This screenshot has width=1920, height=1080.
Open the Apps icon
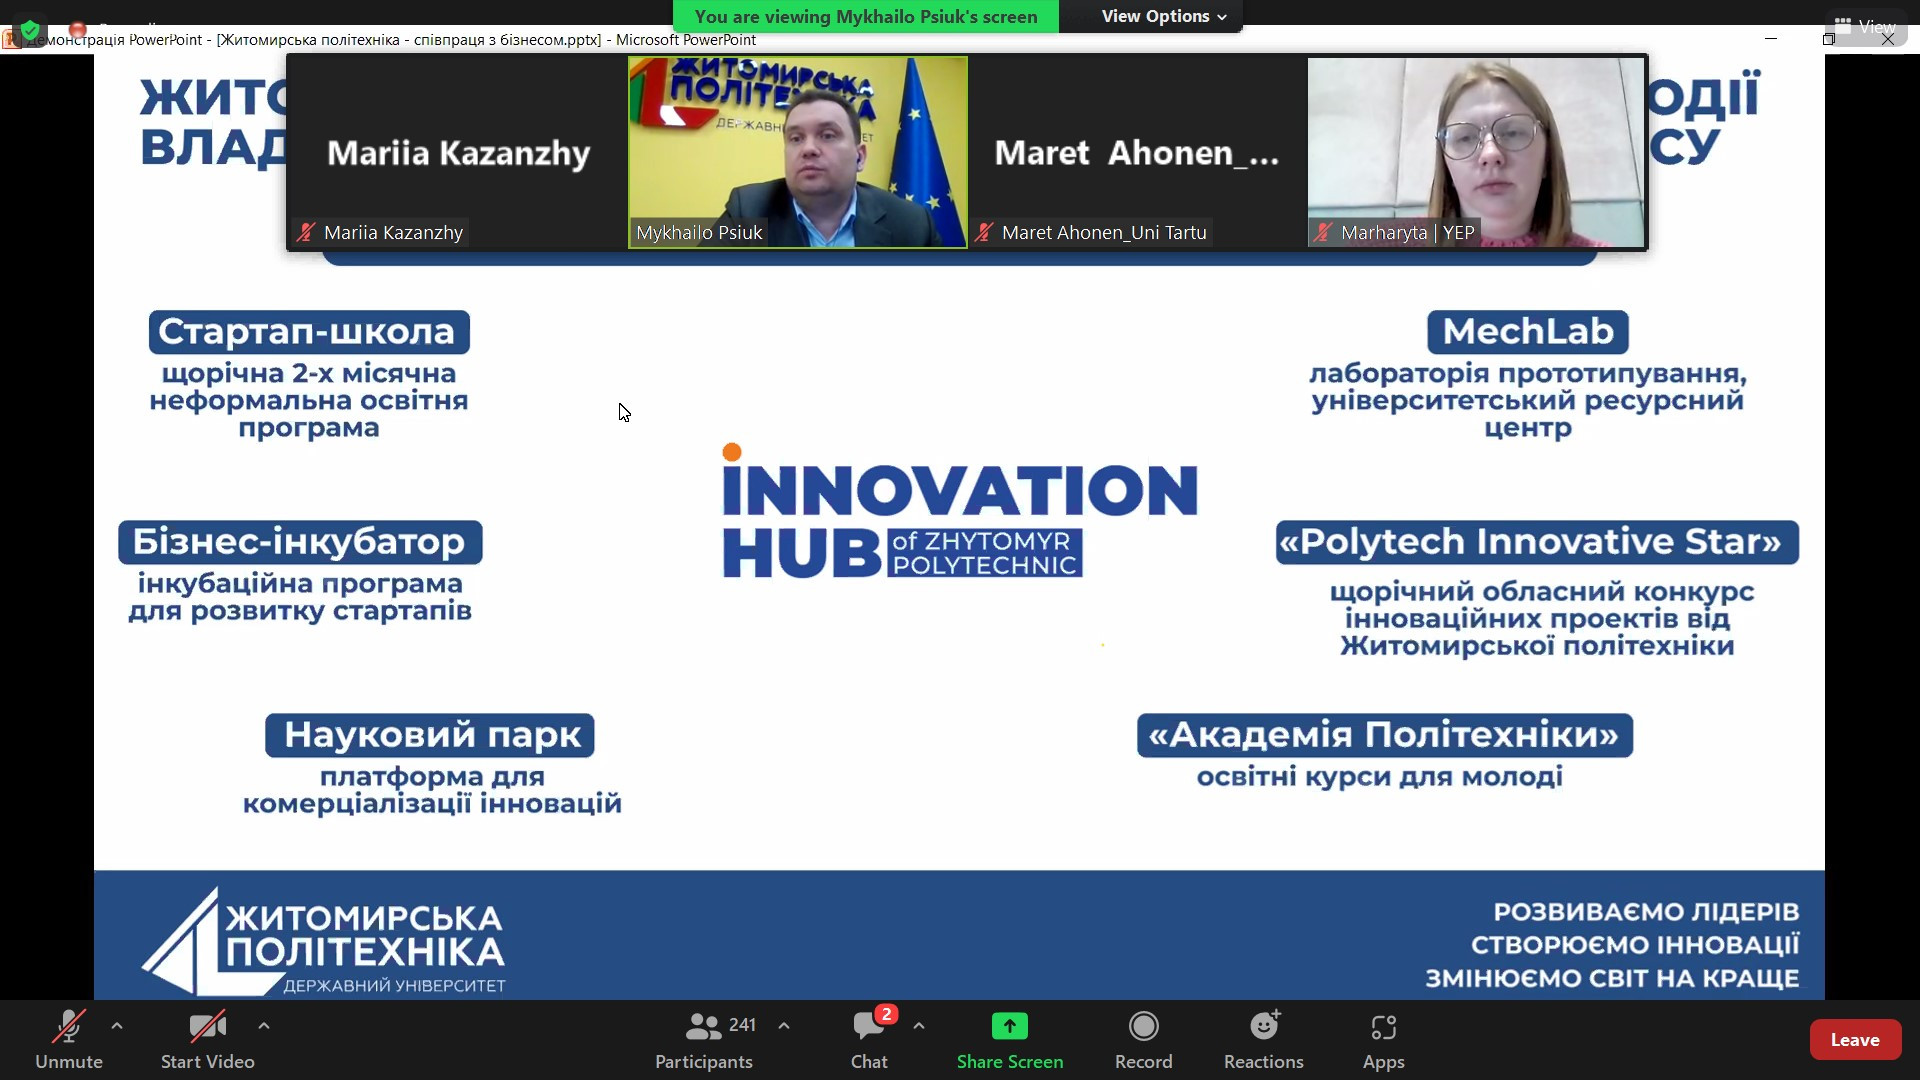tap(1383, 1027)
